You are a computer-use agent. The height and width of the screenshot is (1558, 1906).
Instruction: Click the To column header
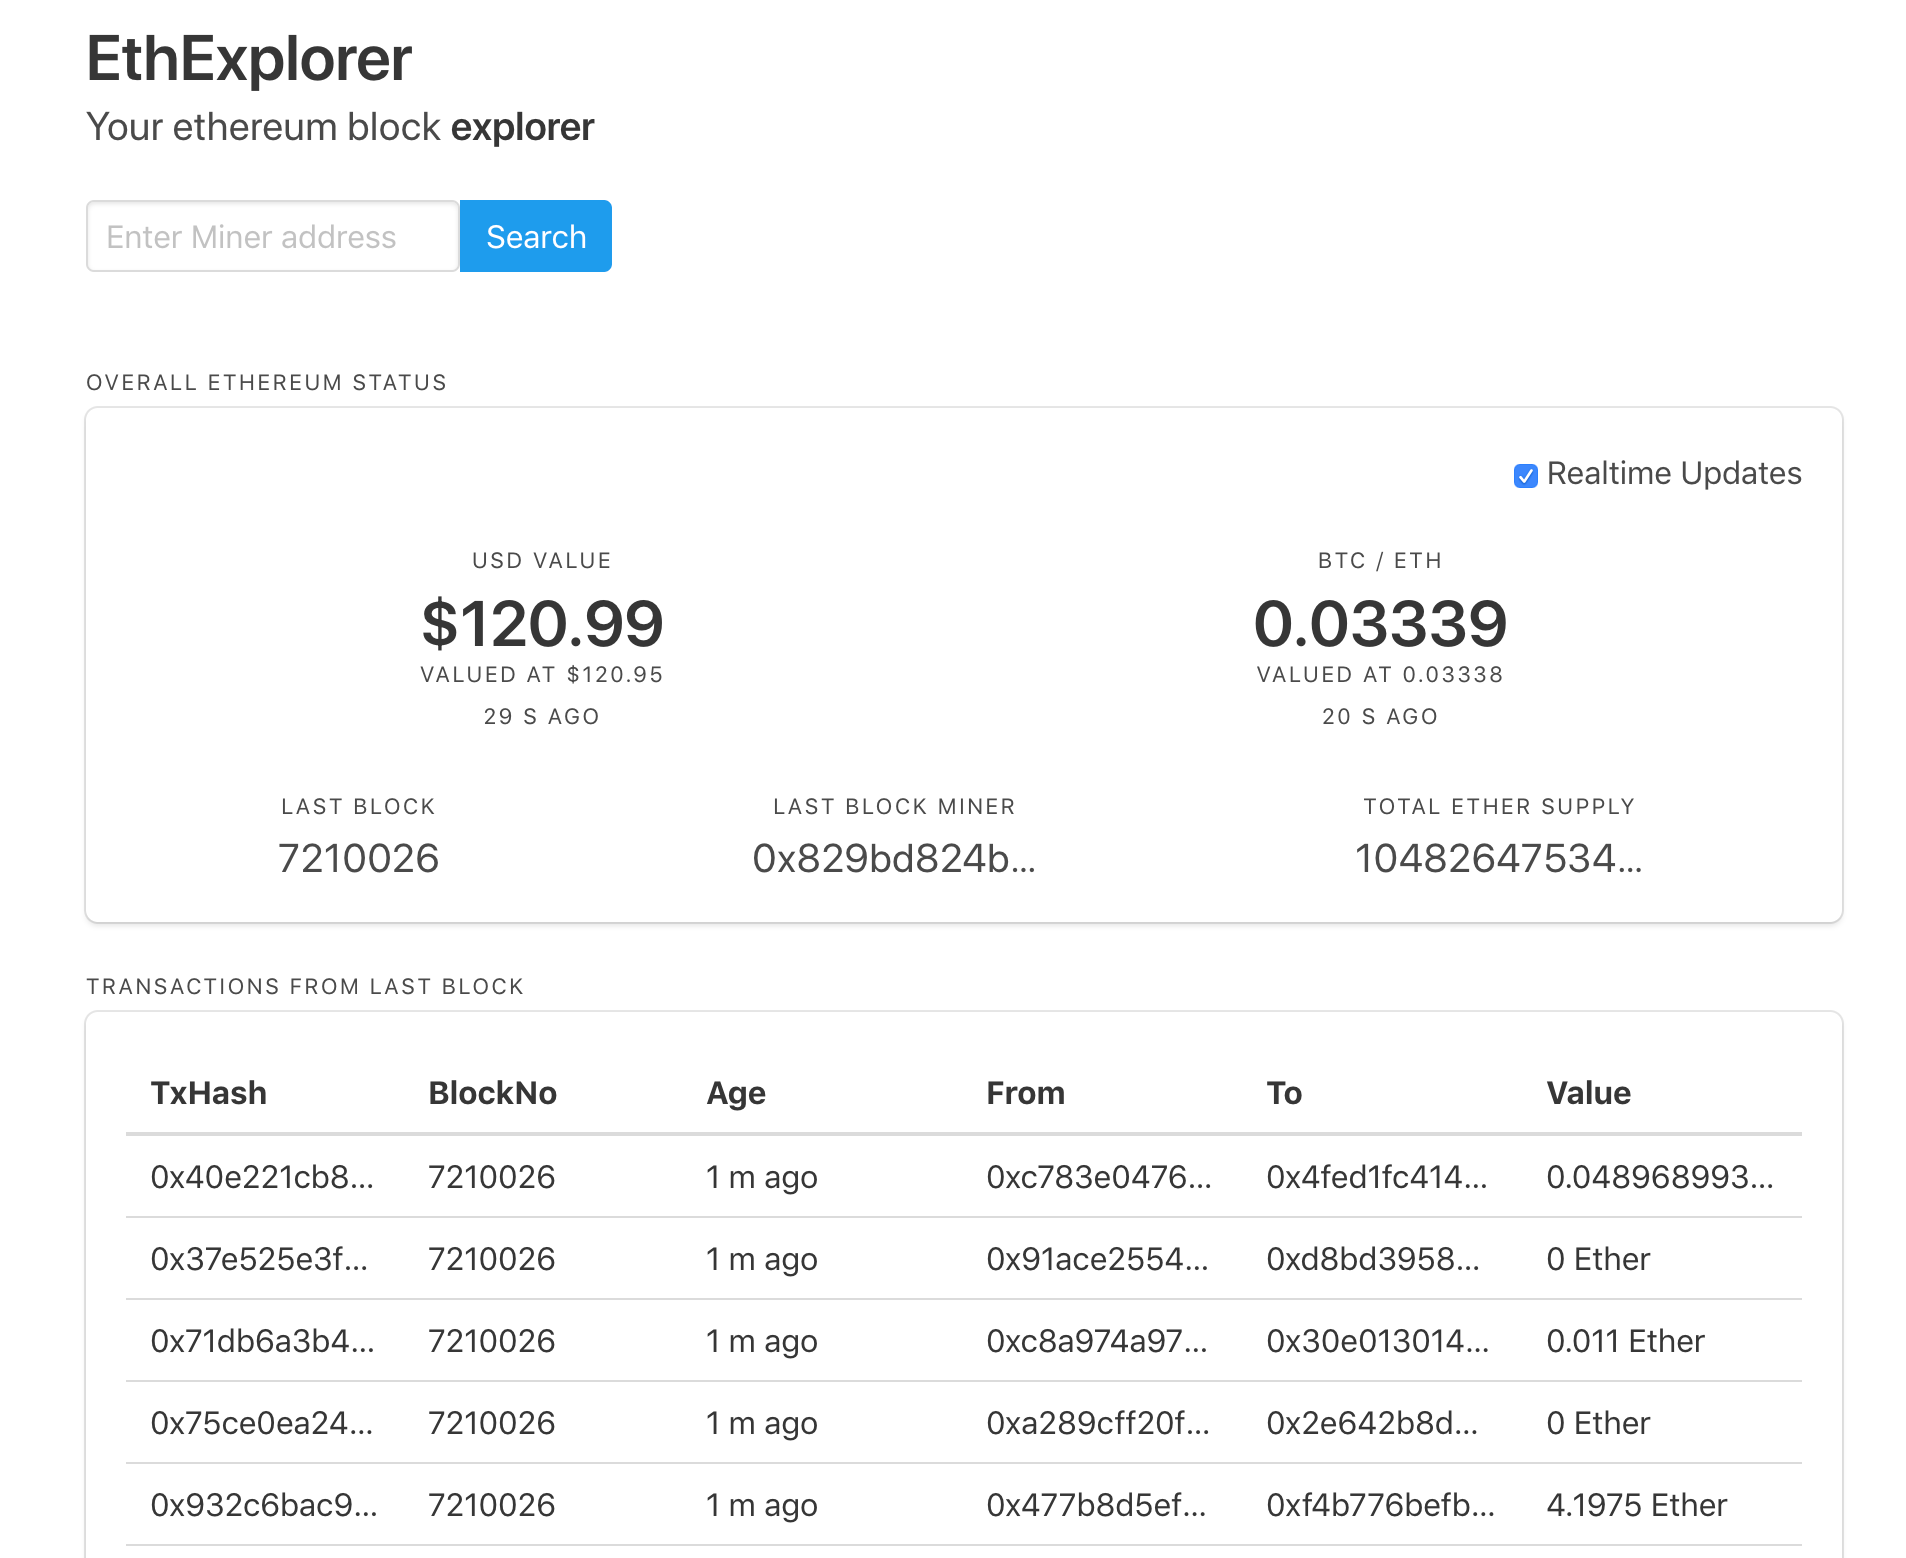[1284, 1093]
